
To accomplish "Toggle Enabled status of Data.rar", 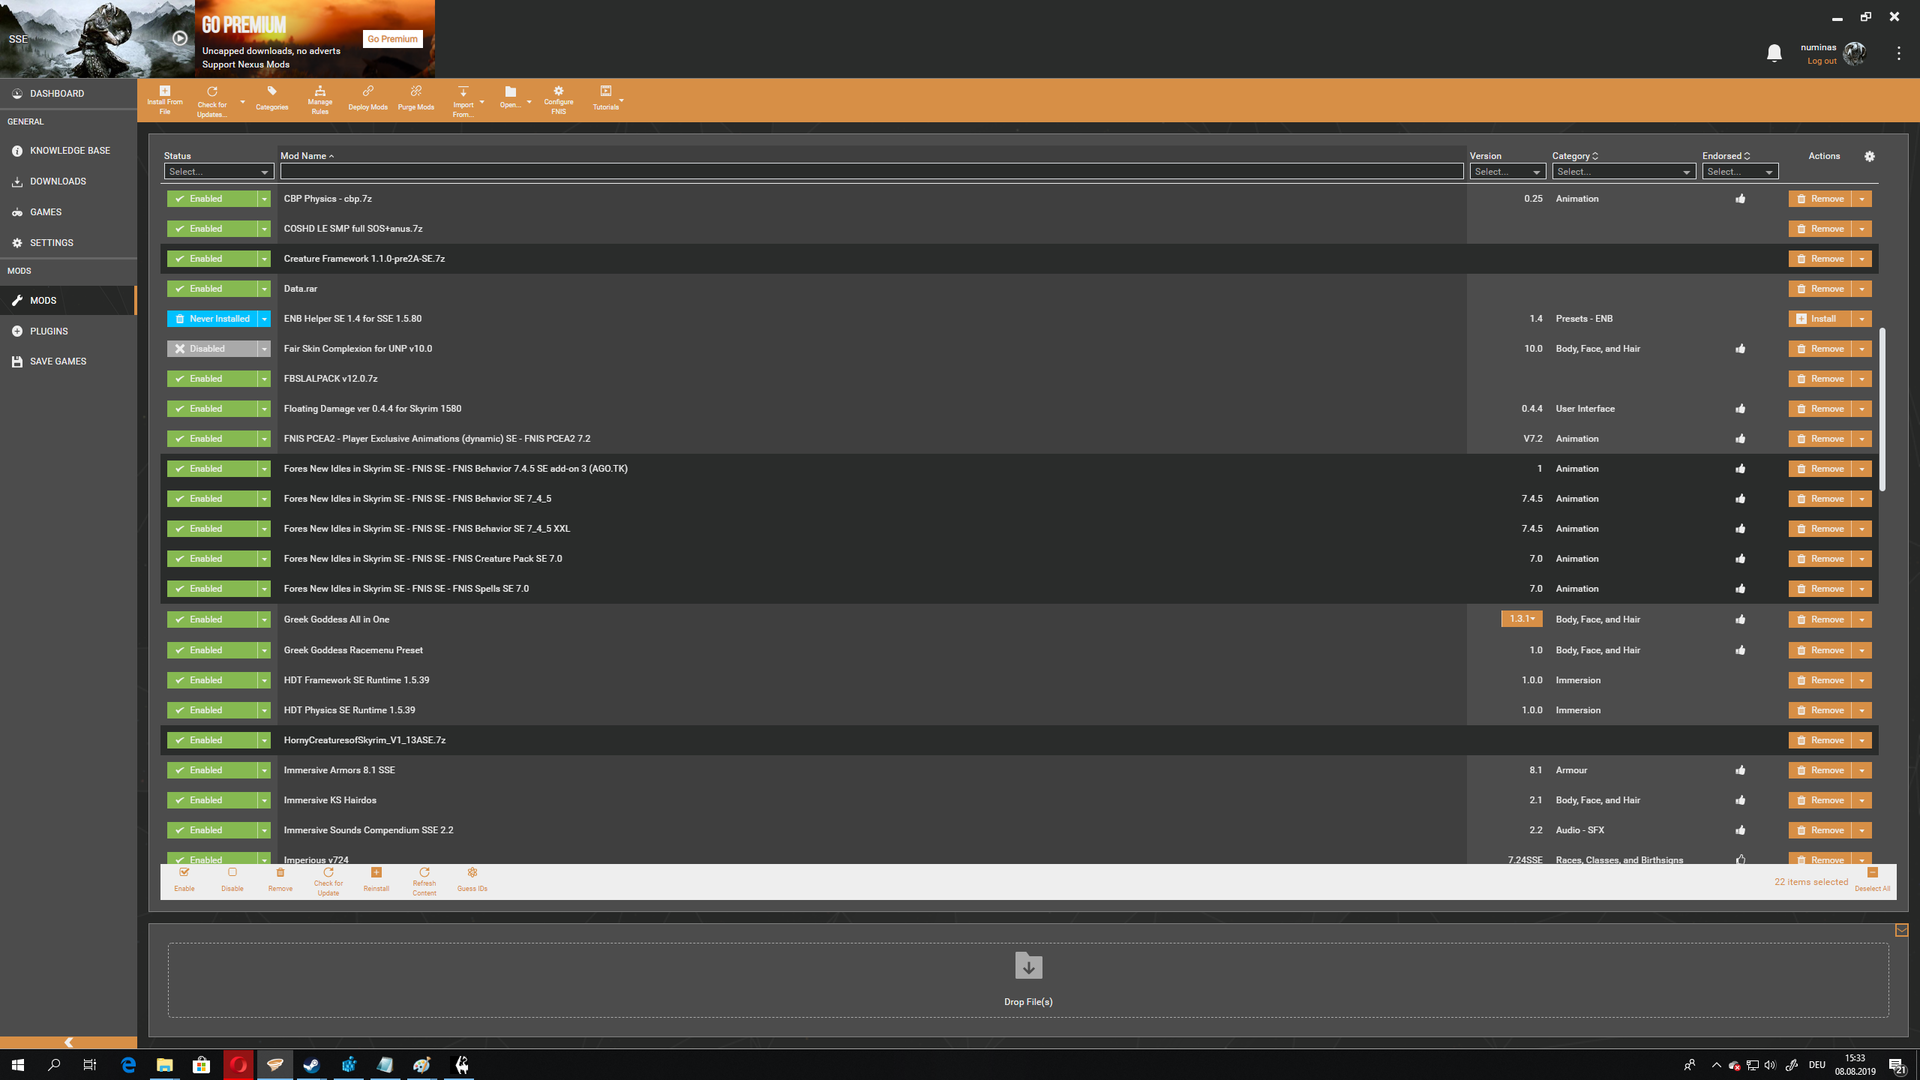I will tap(212, 289).
